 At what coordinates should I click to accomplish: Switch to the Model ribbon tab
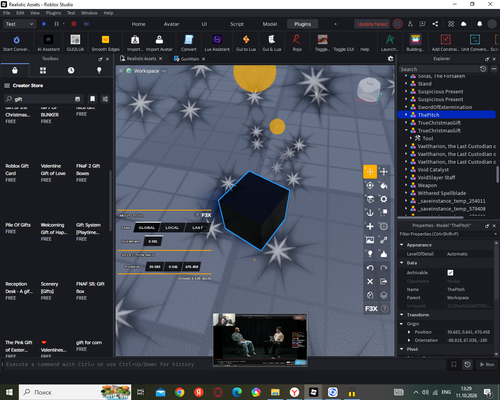click(x=270, y=24)
